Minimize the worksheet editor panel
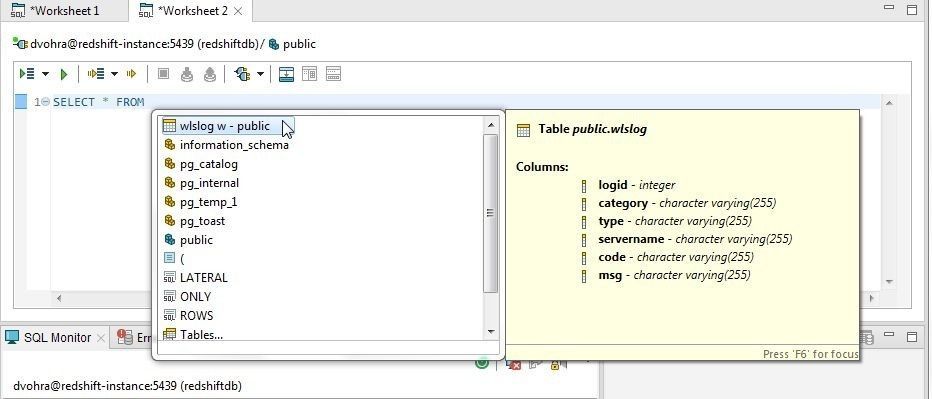This screenshot has width=932, height=399. [889, 8]
